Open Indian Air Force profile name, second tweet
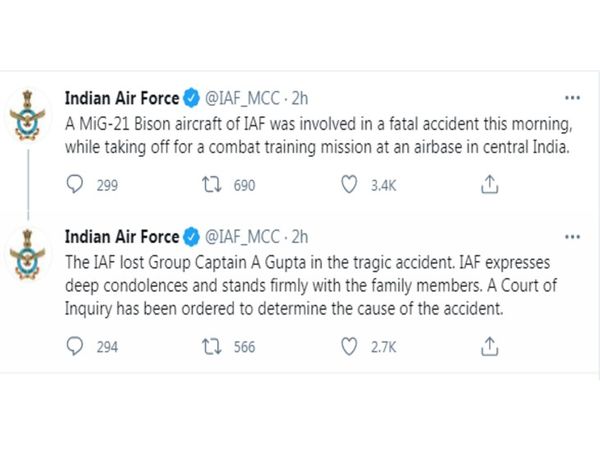The height and width of the screenshot is (450, 600). [x=122, y=237]
